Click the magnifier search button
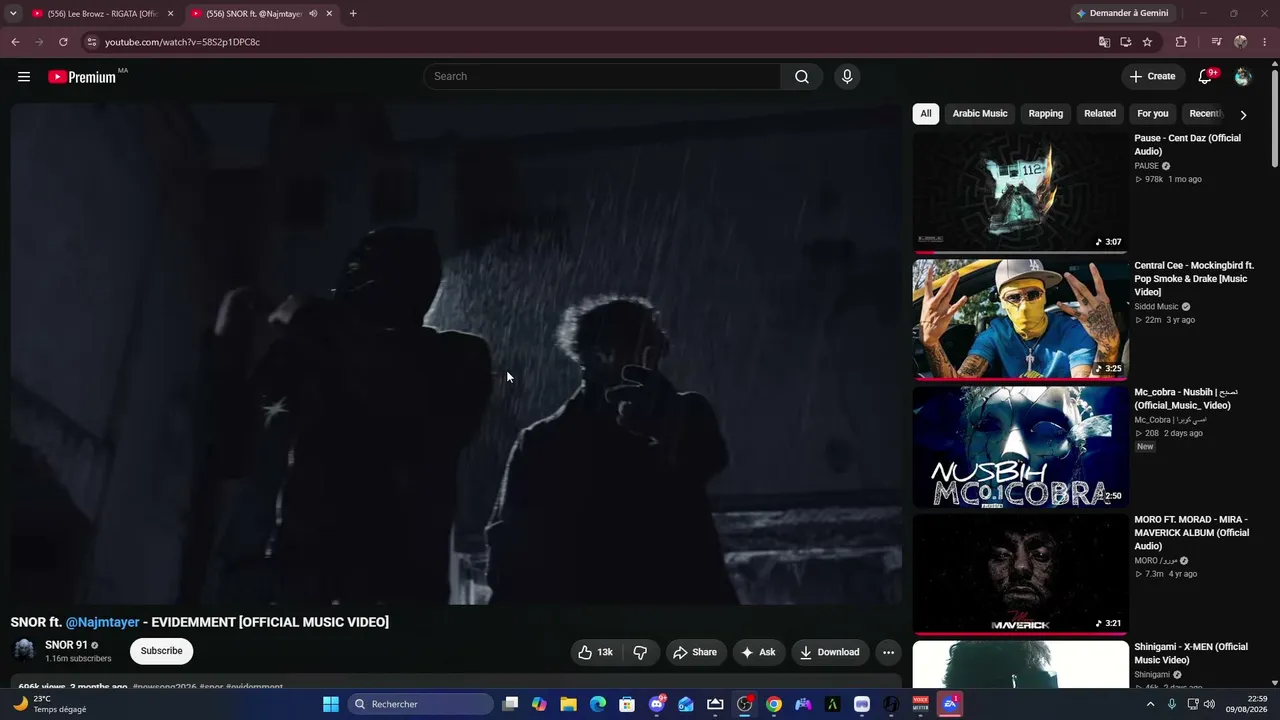Viewport: 1280px width, 720px height. [802, 77]
